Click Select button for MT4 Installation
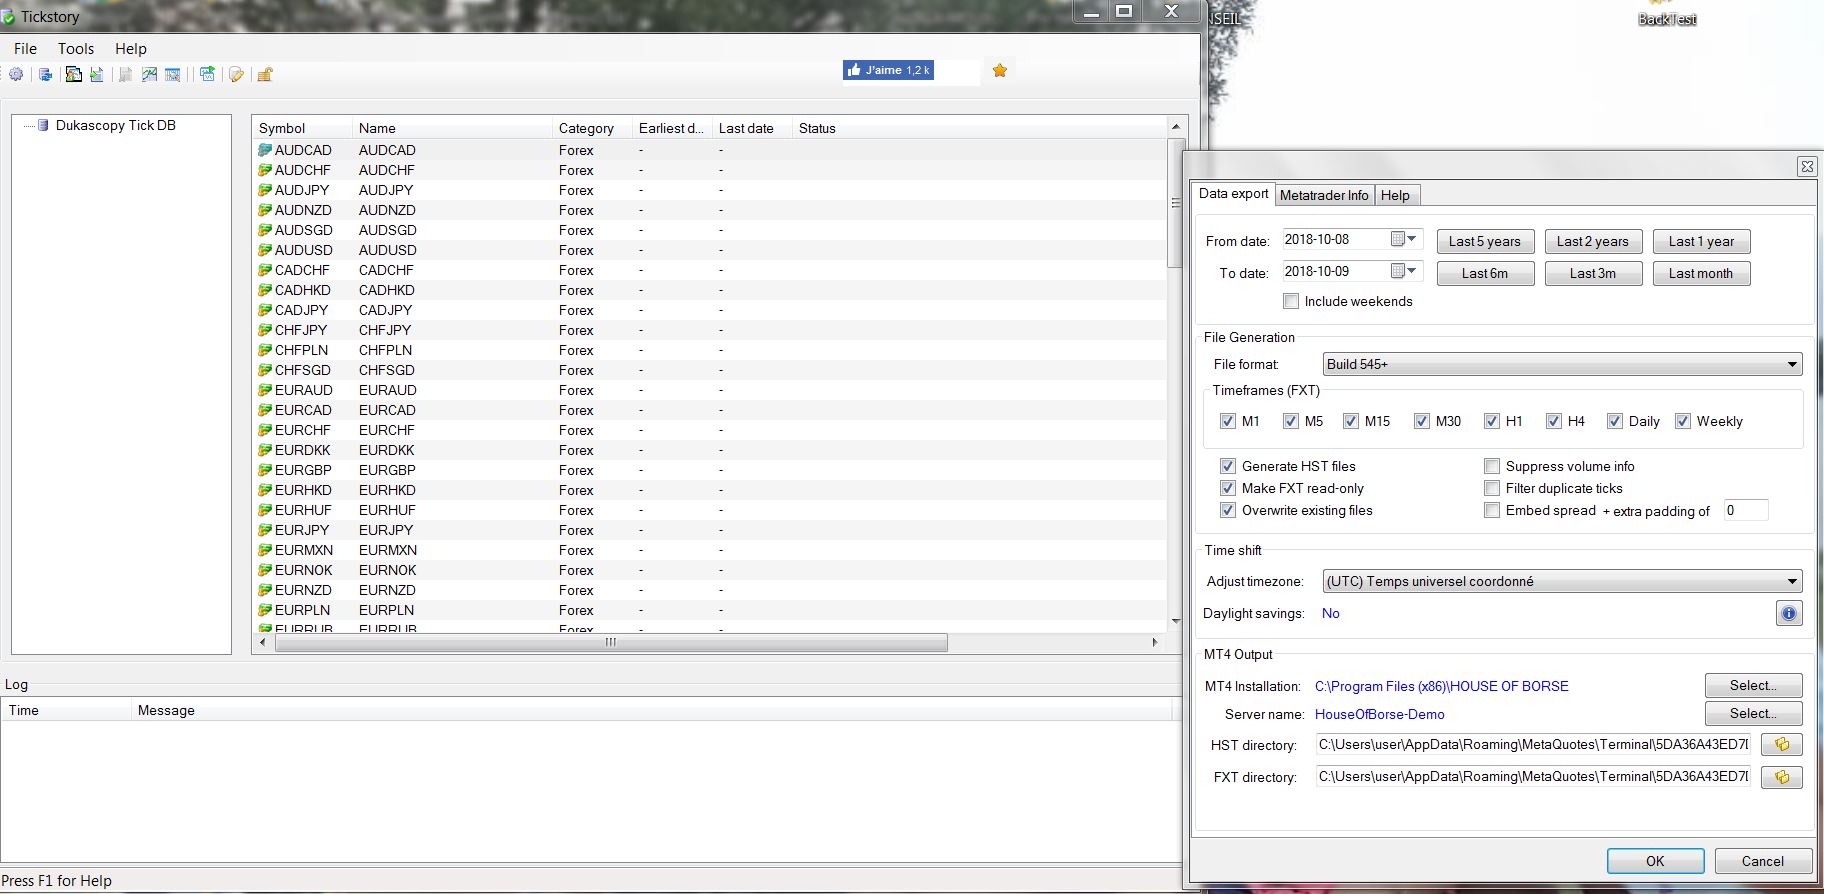This screenshot has height=894, width=1824. coord(1753,685)
